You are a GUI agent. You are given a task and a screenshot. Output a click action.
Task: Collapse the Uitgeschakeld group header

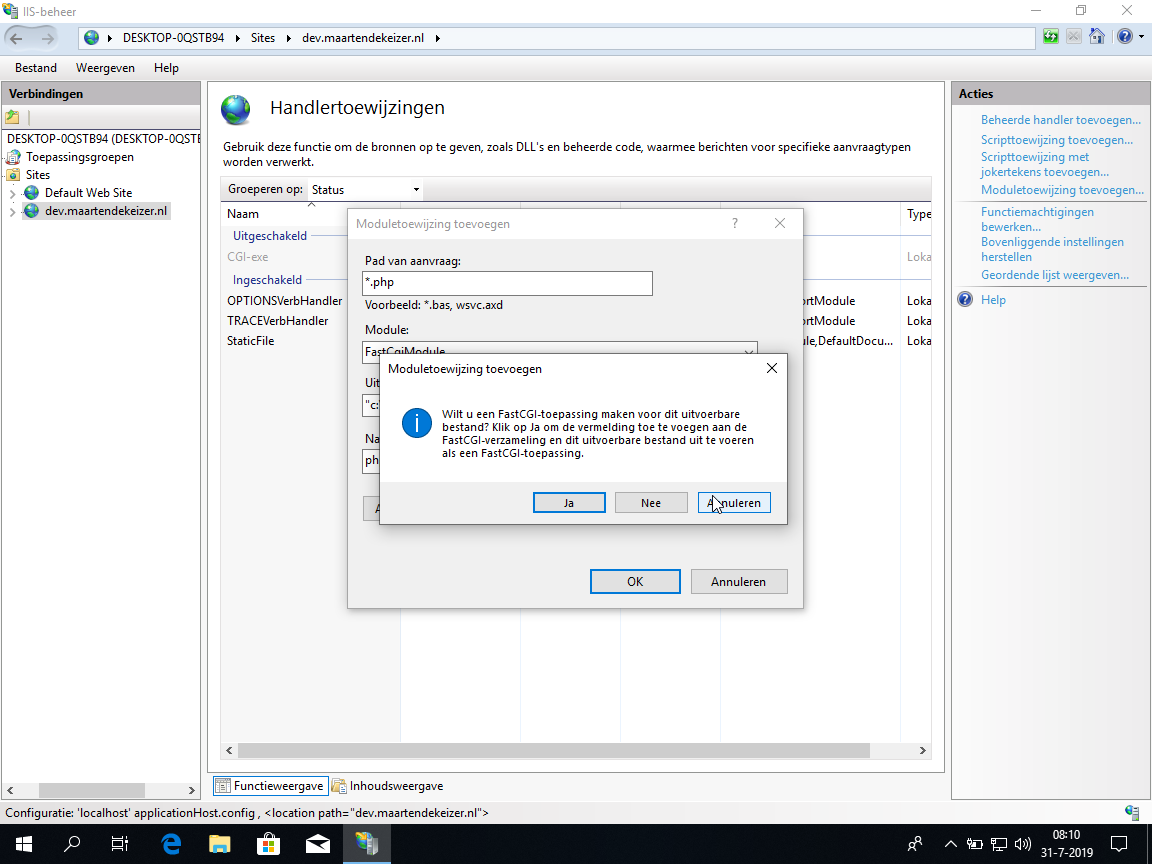tap(270, 236)
